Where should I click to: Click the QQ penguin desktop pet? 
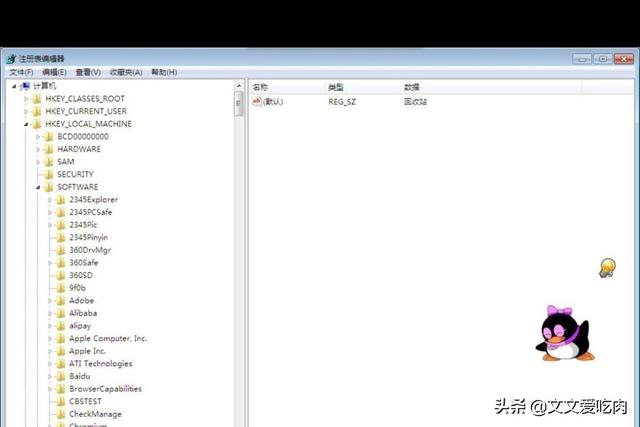point(564,334)
